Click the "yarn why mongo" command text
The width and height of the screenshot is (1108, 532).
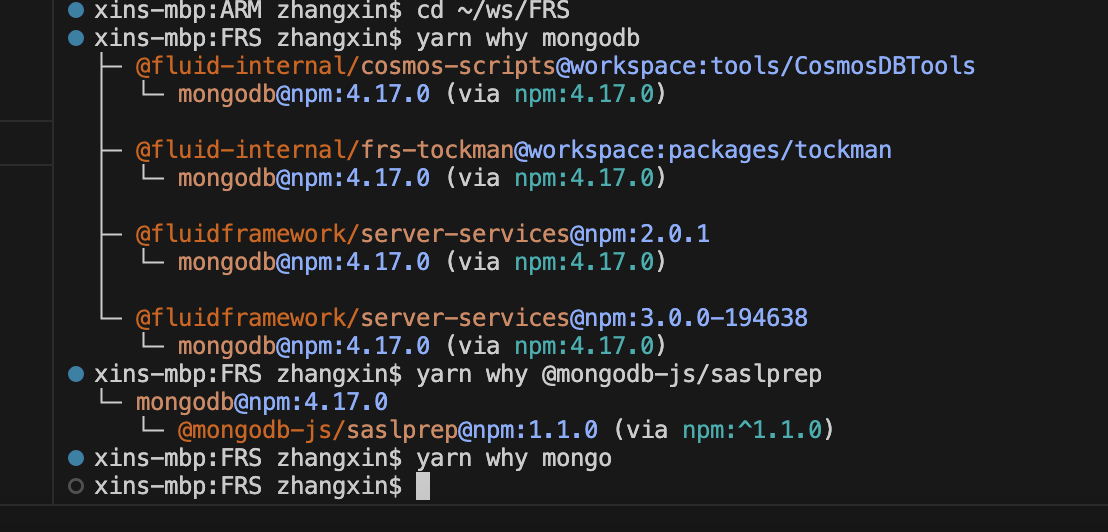513,459
